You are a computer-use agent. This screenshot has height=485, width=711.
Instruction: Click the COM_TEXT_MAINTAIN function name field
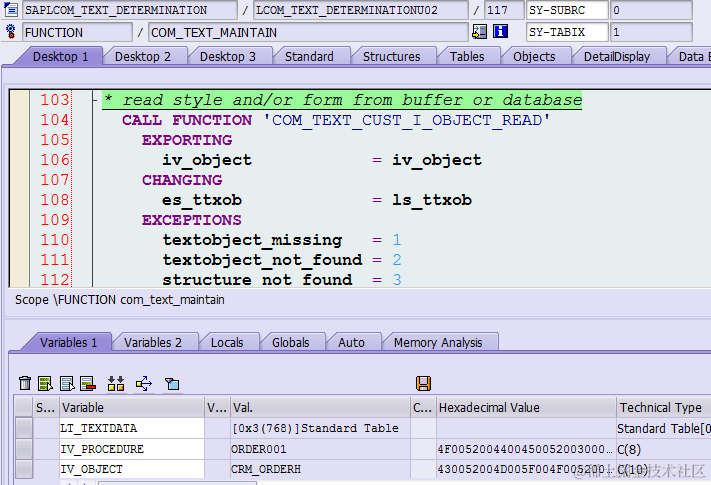[x=308, y=32]
